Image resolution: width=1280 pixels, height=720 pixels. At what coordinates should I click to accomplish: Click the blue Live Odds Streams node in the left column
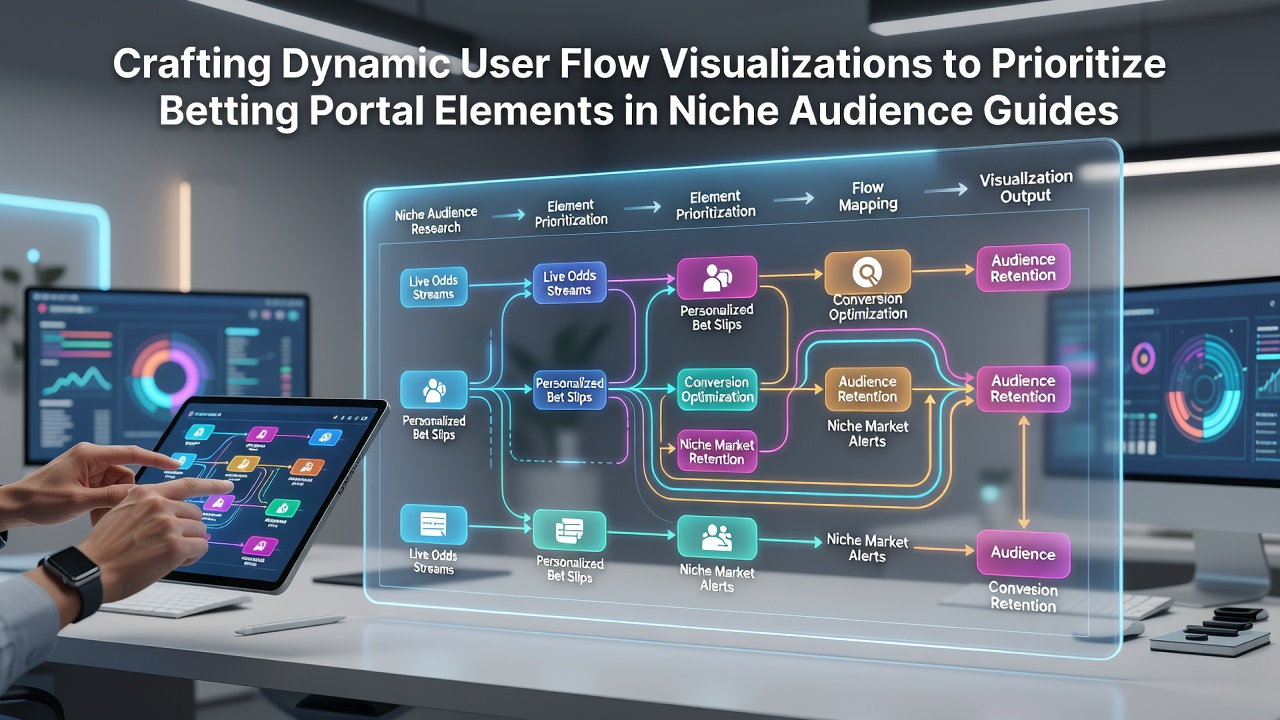click(x=433, y=286)
